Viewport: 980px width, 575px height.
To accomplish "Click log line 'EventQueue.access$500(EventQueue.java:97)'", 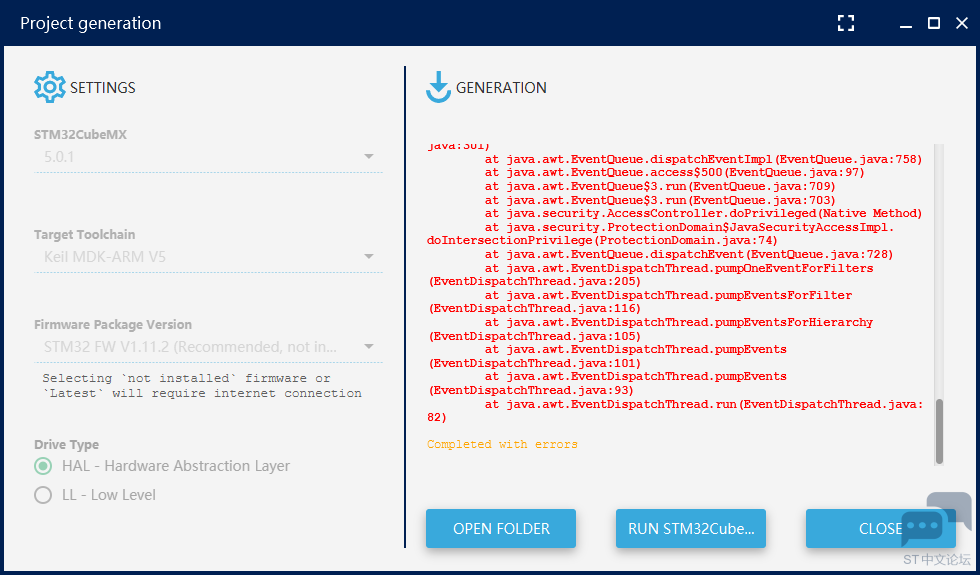I will point(675,172).
